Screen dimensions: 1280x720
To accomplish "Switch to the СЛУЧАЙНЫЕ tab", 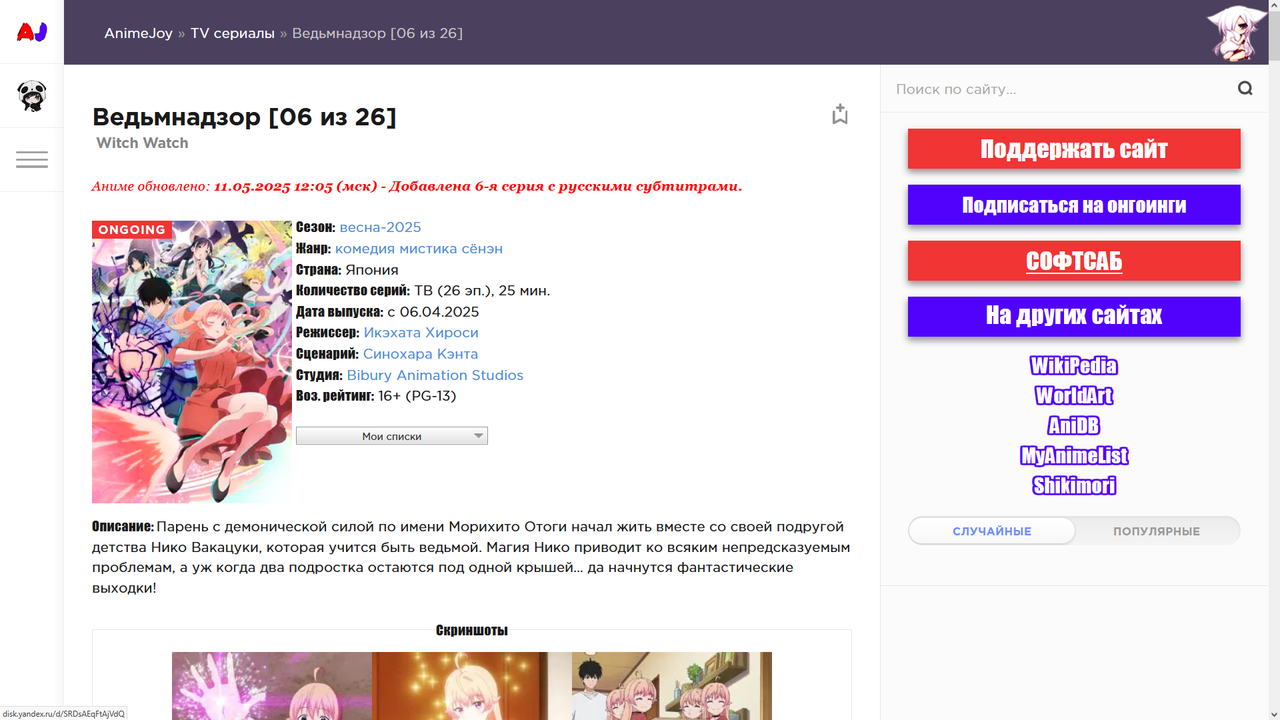I will pyautogui.click(x=992, y=531).
